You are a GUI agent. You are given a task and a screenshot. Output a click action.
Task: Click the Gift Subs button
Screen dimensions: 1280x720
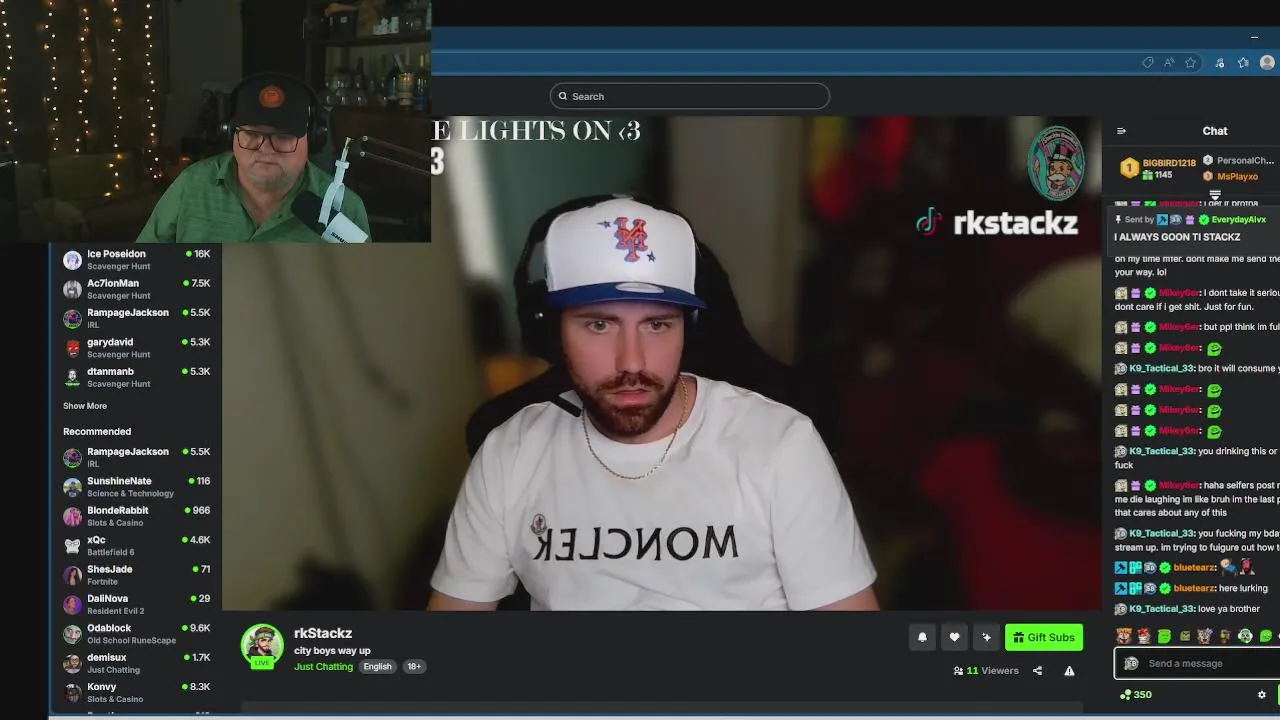click(x=1043, y=637)
